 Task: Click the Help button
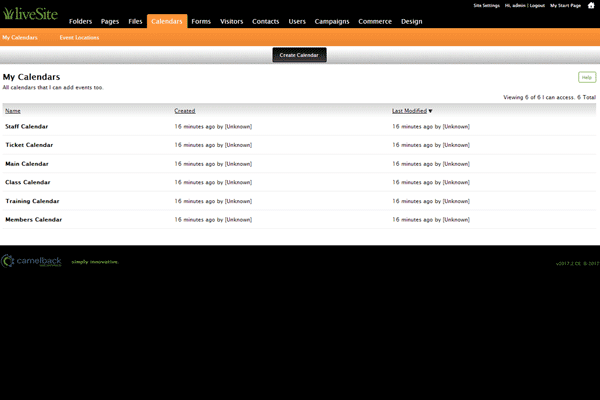tap(586, 77)
